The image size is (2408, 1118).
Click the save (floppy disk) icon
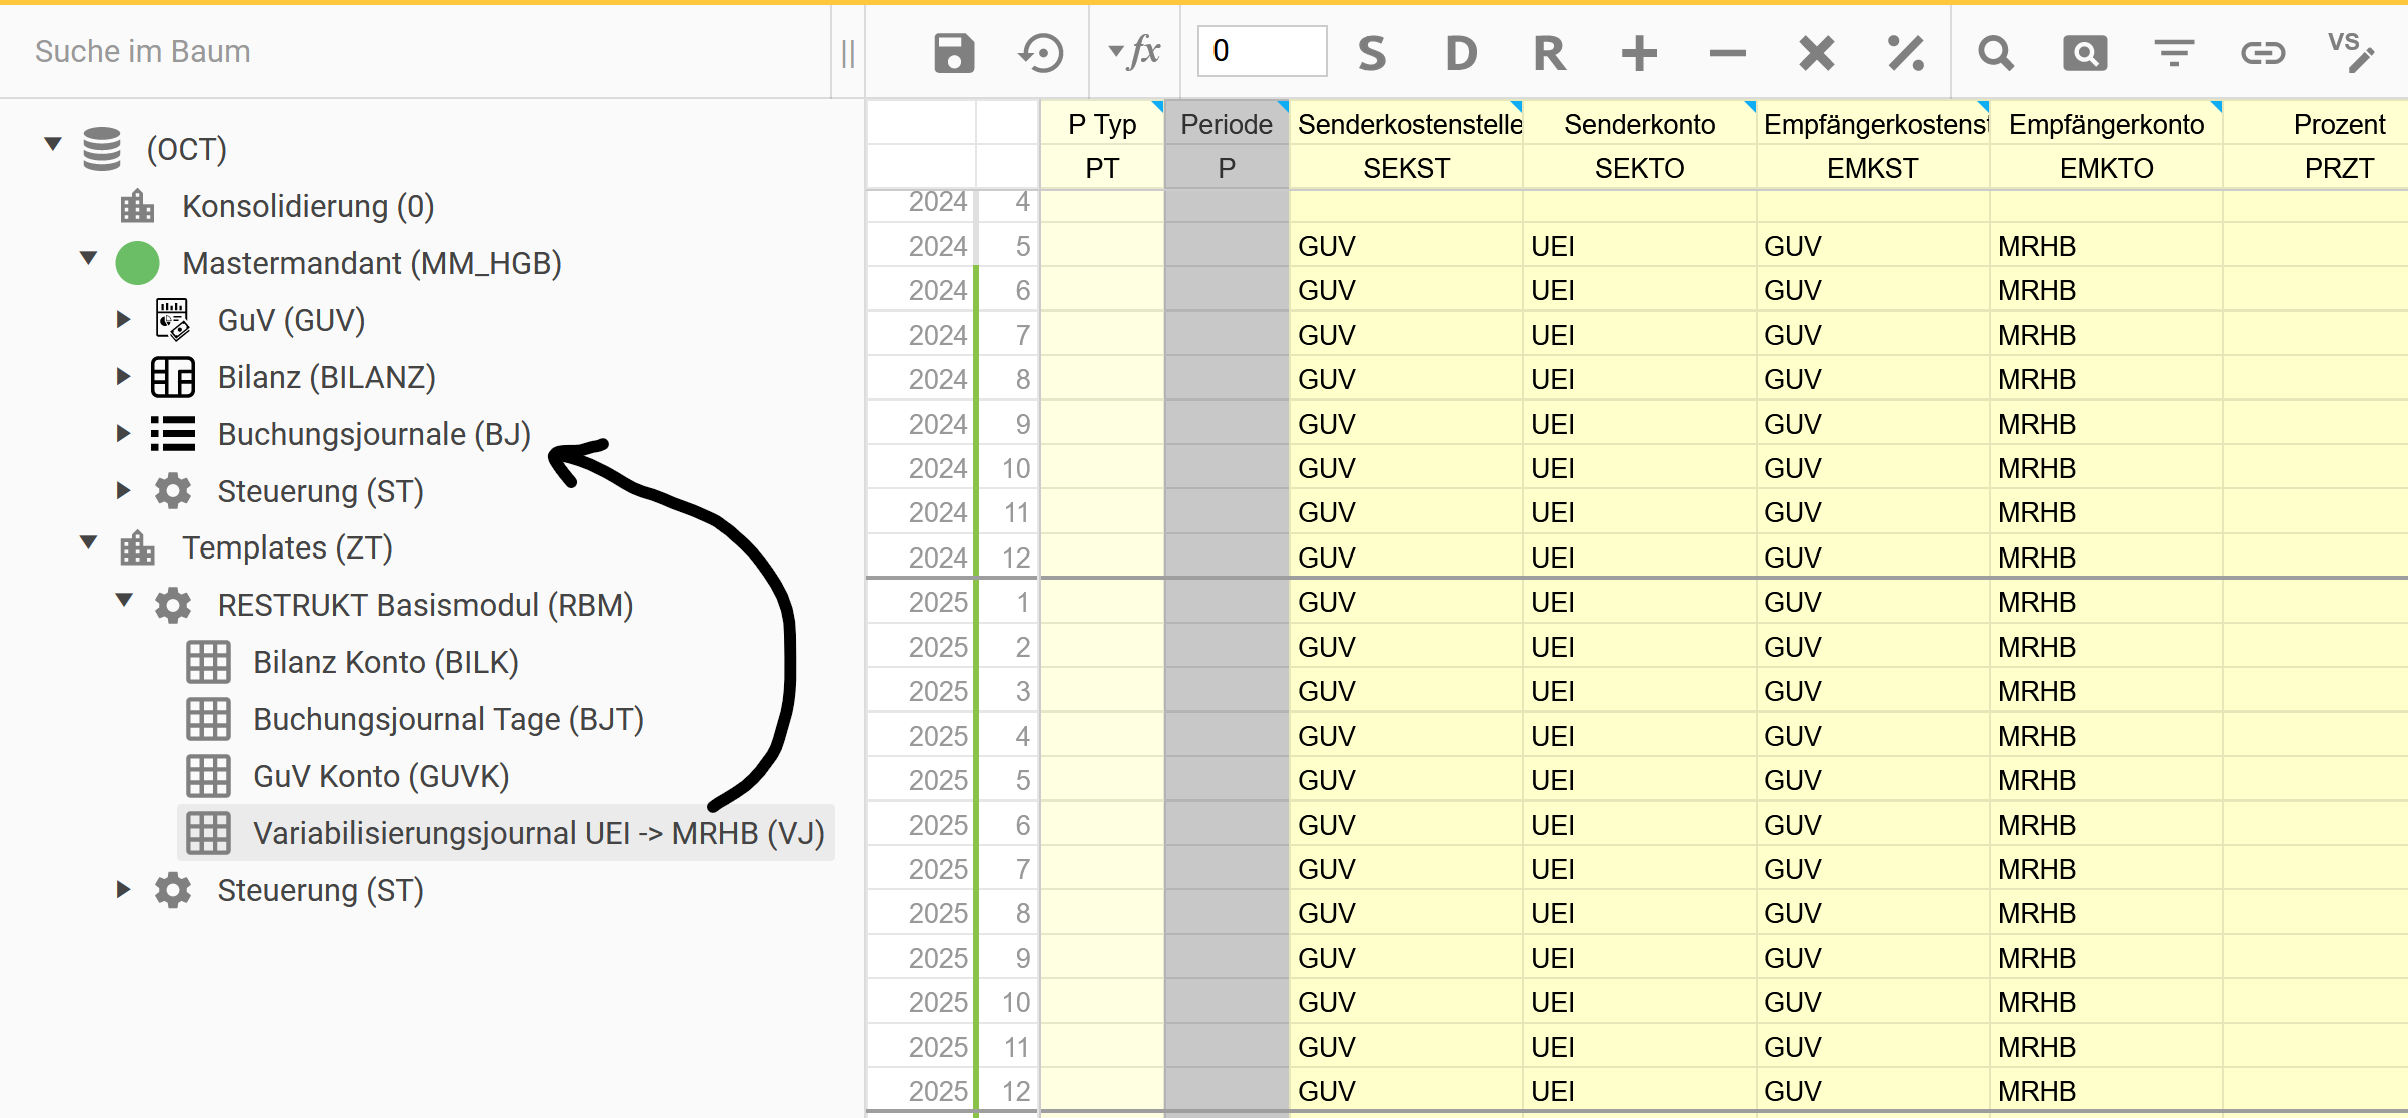(954, 52)
